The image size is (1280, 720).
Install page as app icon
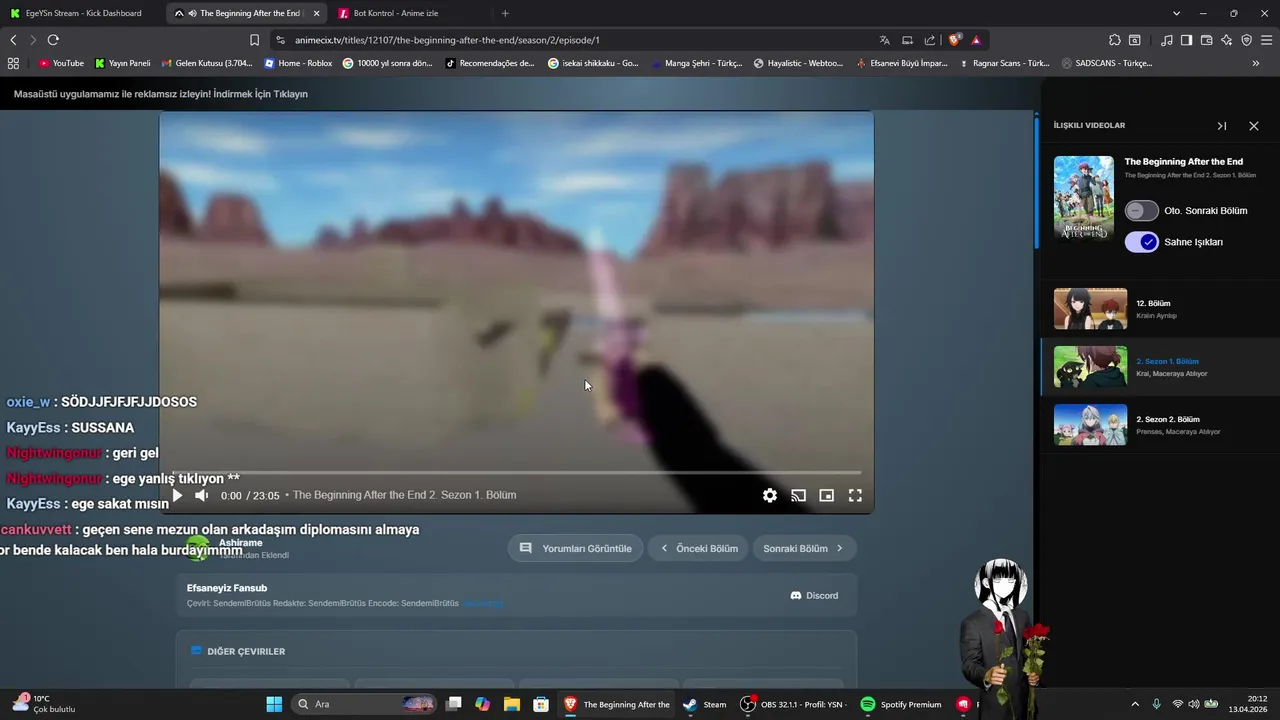(x=907, y=40)
